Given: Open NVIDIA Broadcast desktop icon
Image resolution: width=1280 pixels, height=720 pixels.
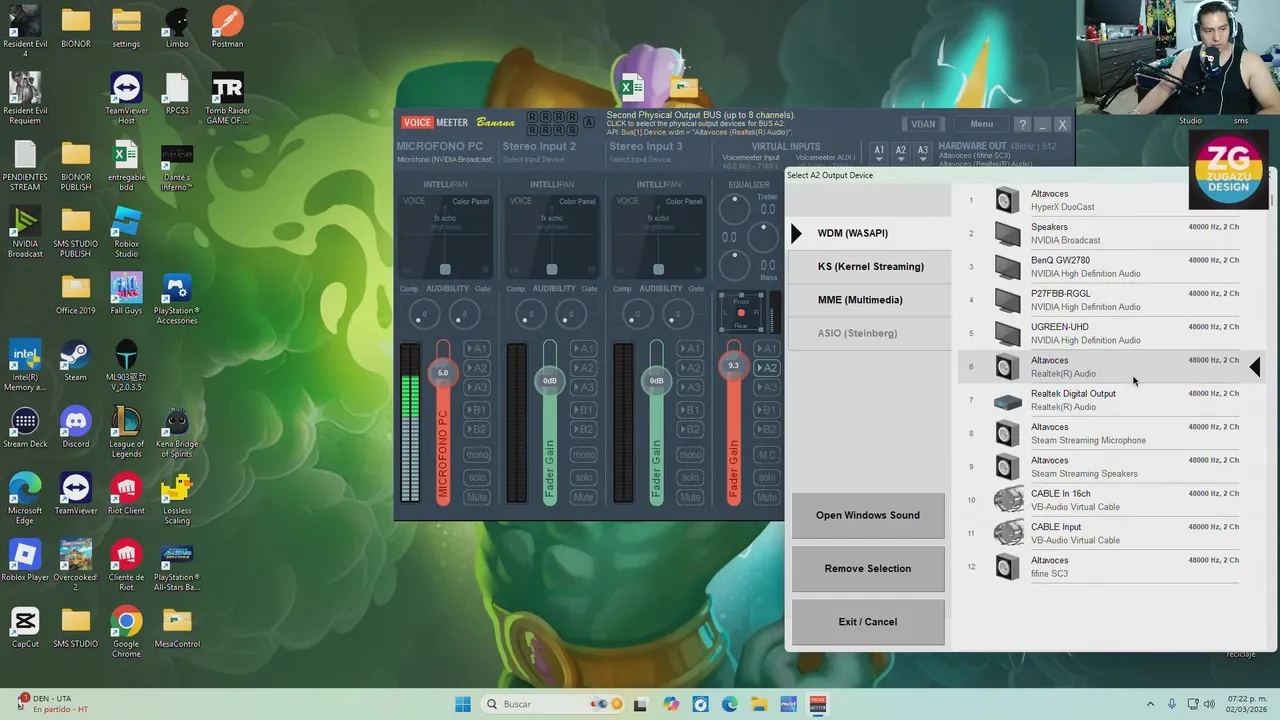Looking at the screenshot, I should pyautogui.click(x=25, y=232).
